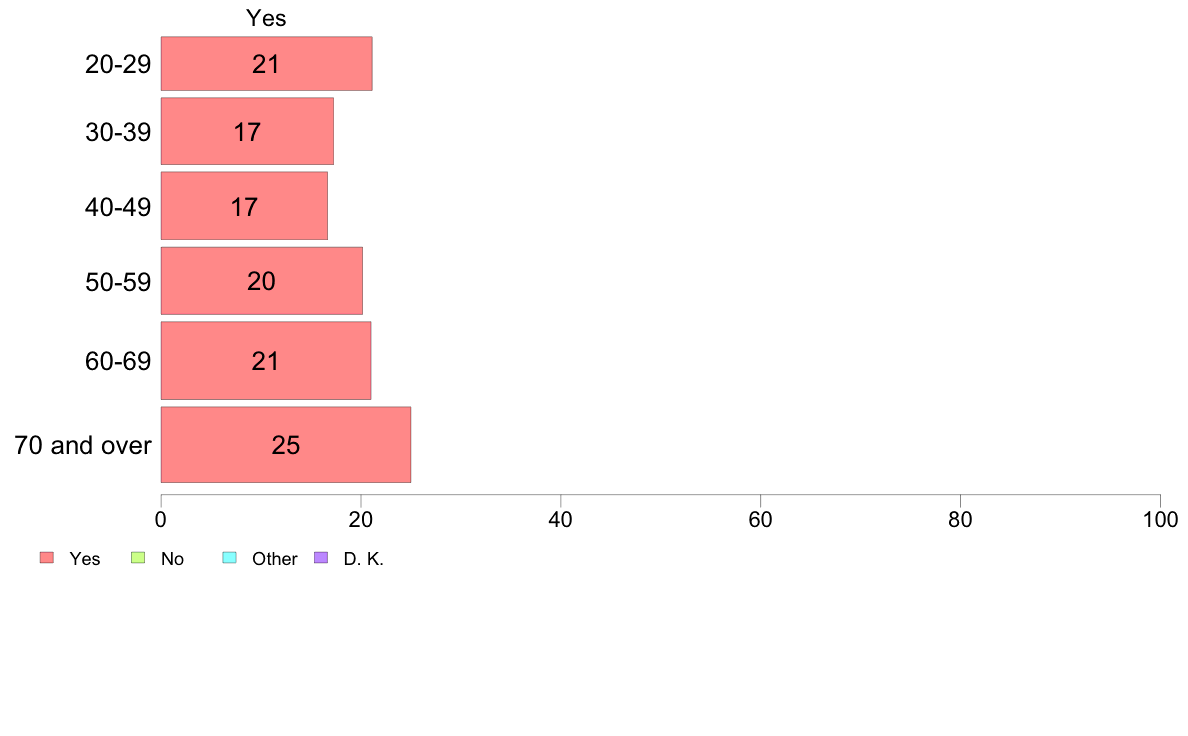Screen dimensions: 1188x736
Task: Click the 20-29 age group label
Action: coord(118,64)
